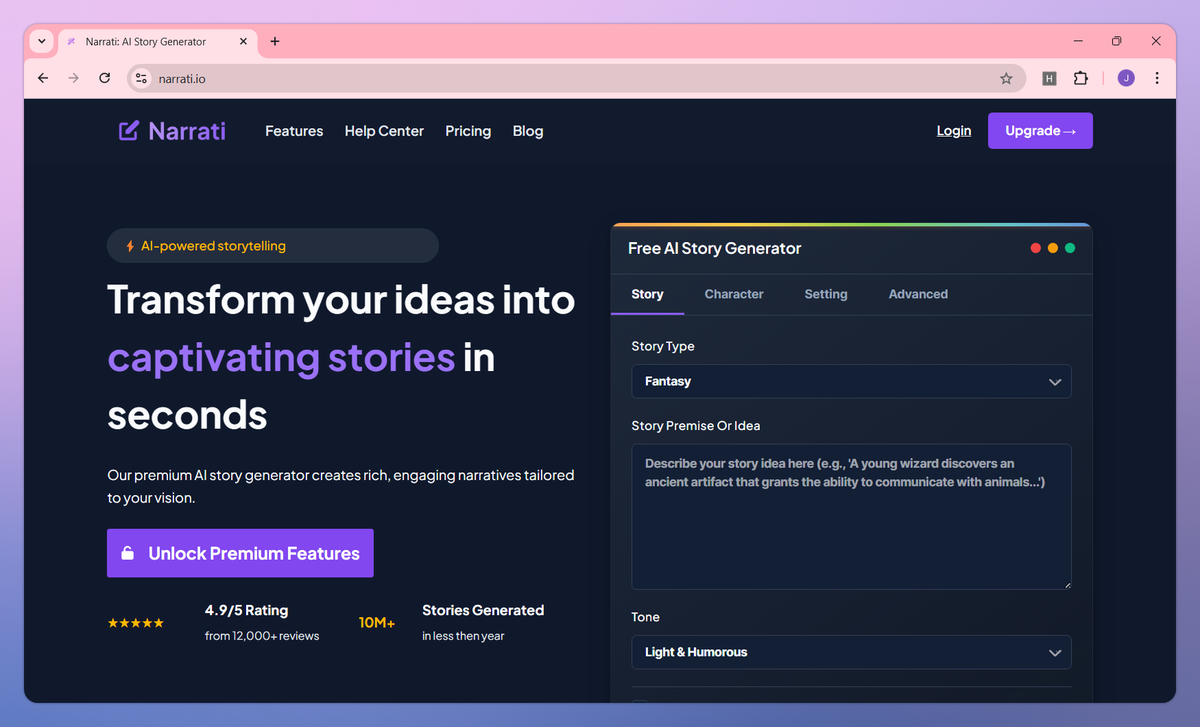Go to the Pricing page

tap(468, 131)
